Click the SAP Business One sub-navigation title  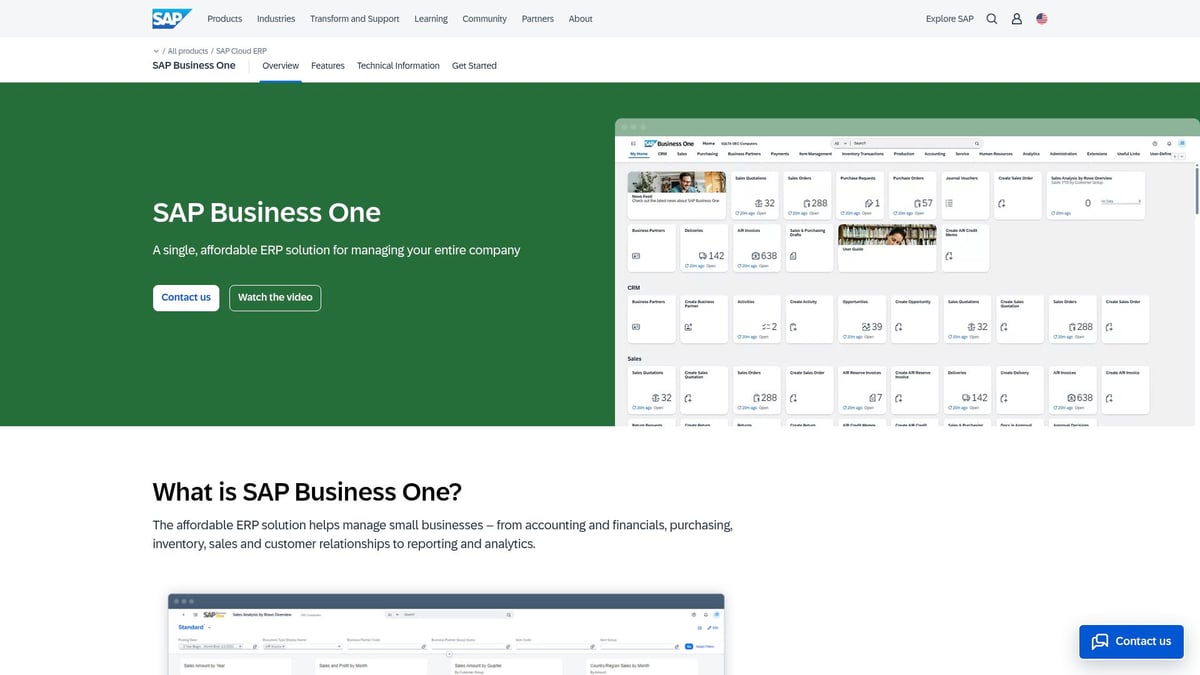coord(194,65)
